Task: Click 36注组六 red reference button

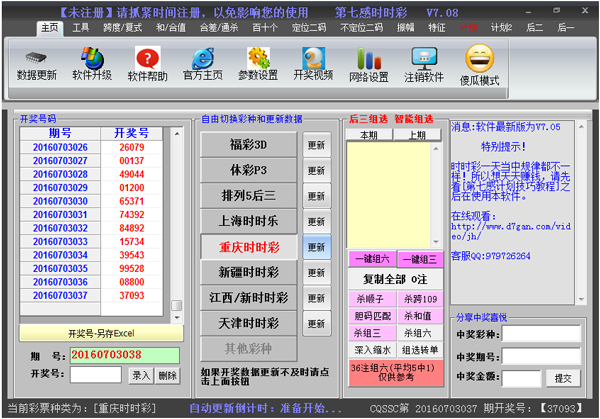Action: [x=396, y=373]
